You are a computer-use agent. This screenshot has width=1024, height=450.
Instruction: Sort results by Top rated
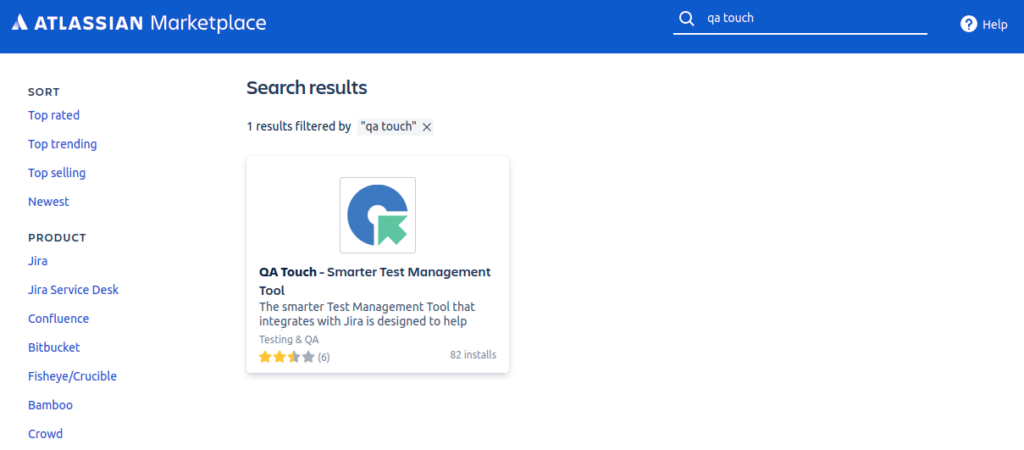tap(54, 115)
